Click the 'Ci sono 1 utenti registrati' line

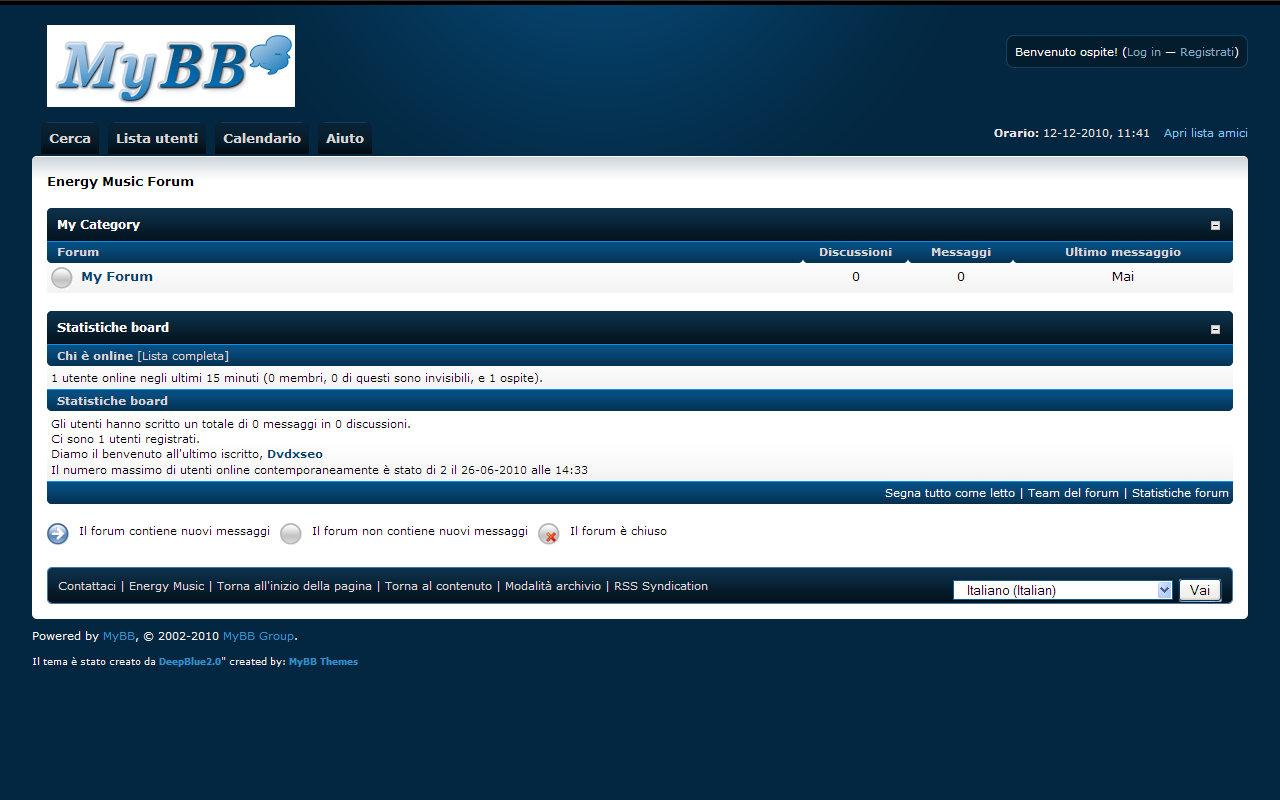[126, 439]
